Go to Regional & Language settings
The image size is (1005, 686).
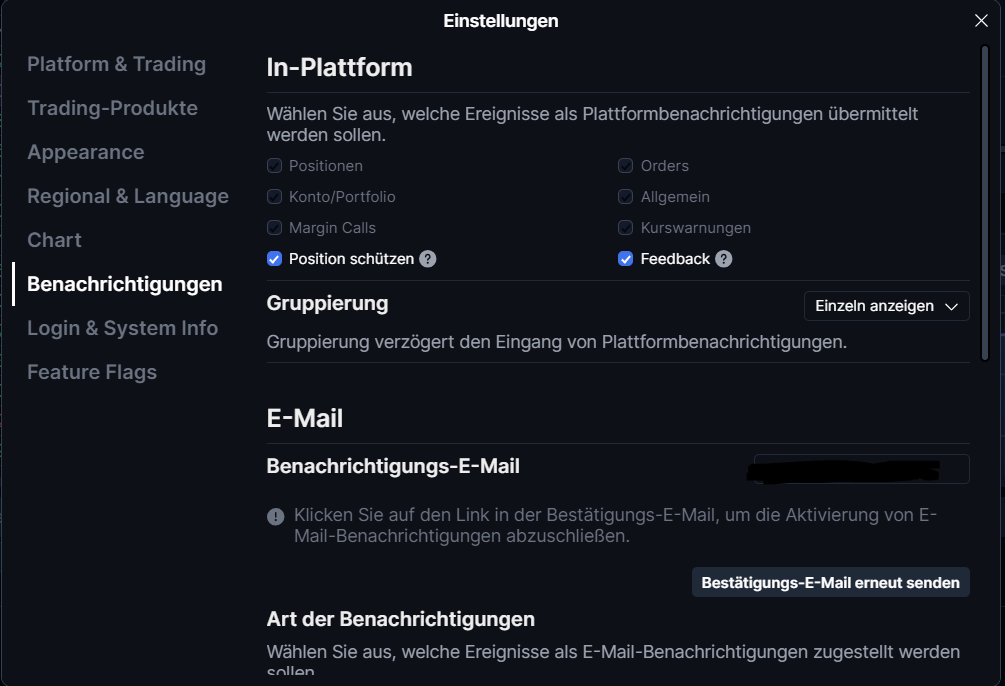pyautogui.click(x=128, y=196)
